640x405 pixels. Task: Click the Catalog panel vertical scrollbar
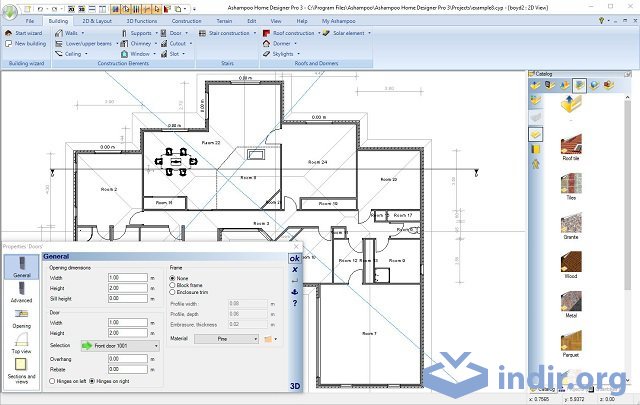(x=627, y=196)
